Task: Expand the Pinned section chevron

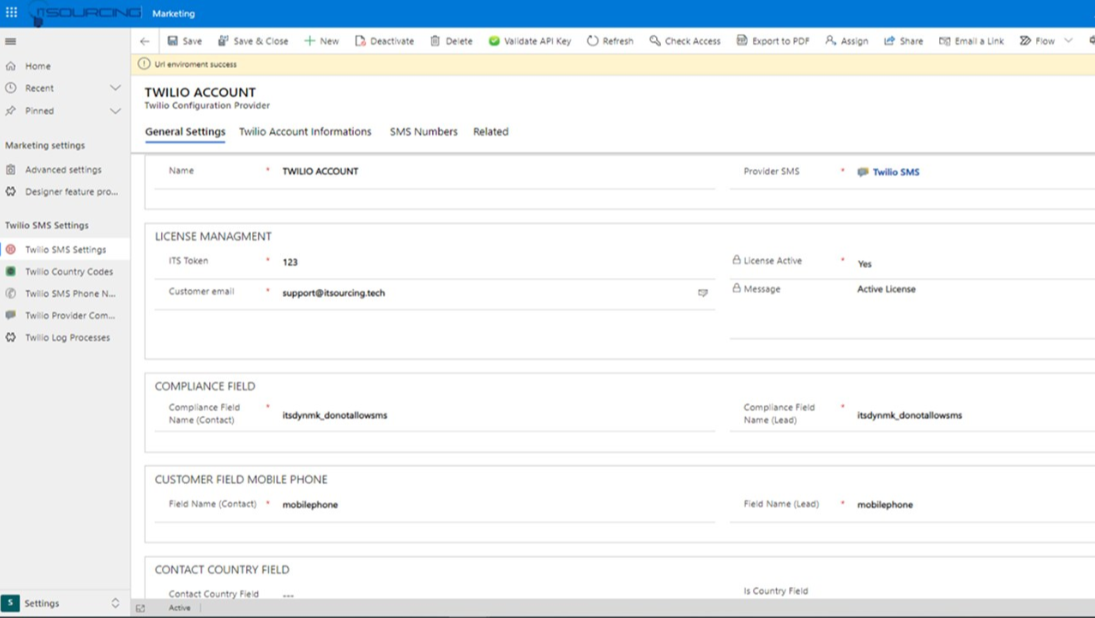Action: [115, 110]
